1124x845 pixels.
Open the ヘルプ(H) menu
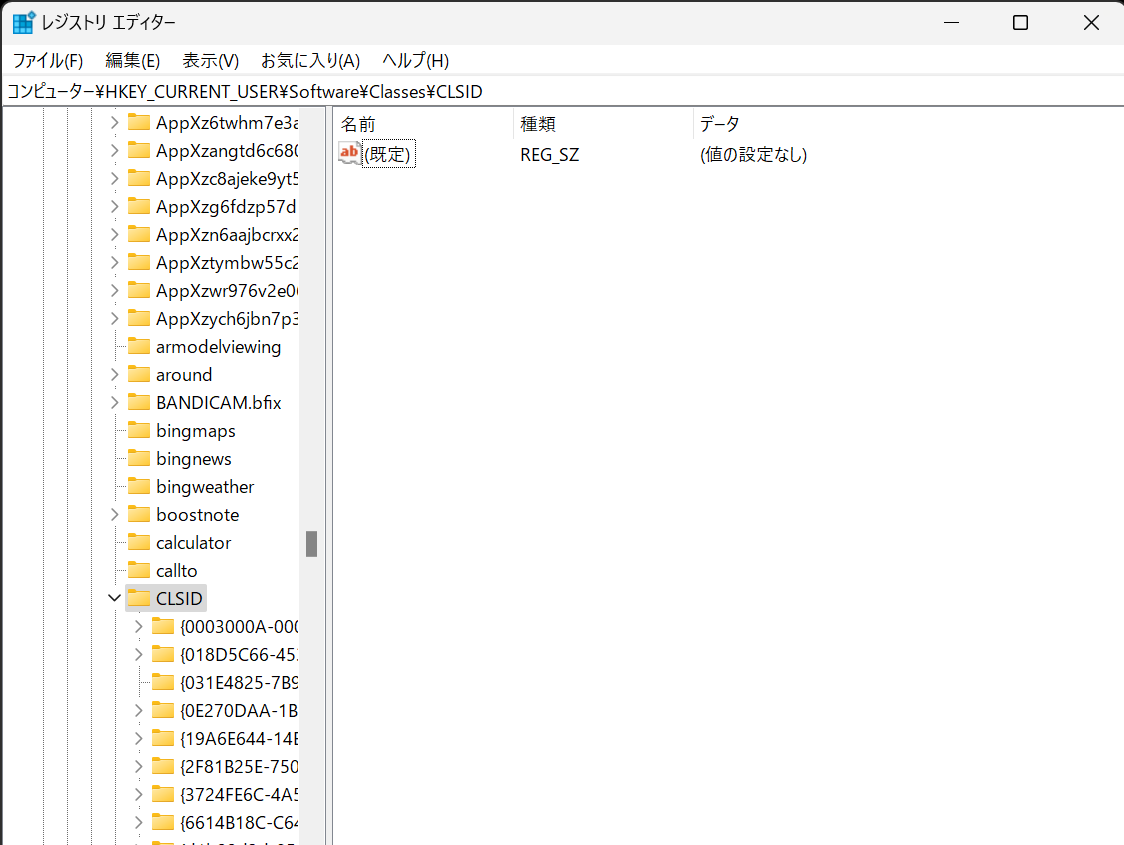[415, 61]
